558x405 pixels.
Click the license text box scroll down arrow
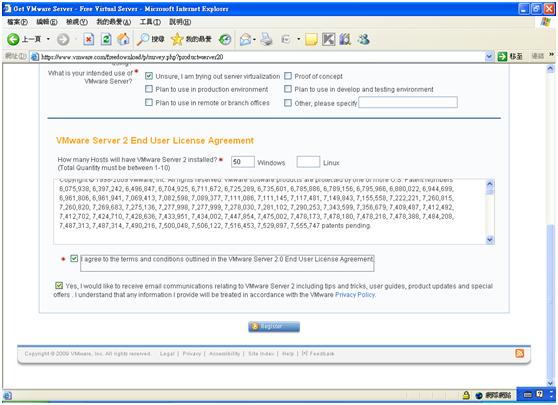490,240
